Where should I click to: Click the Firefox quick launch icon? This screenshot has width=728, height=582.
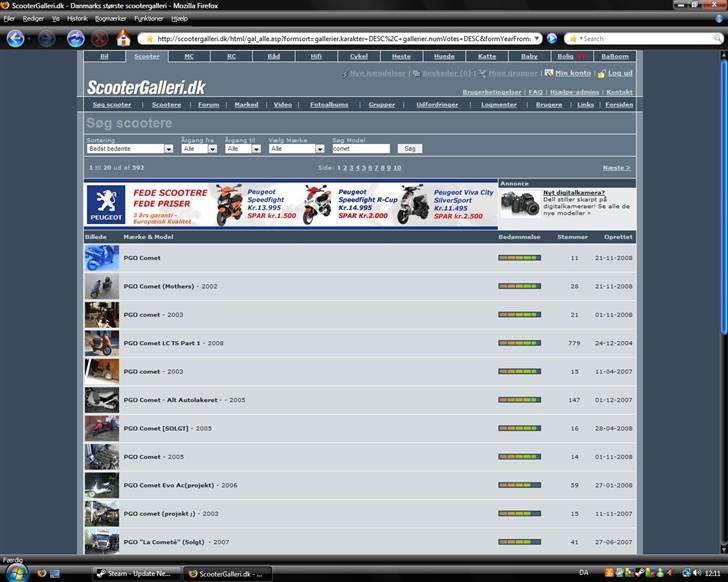coord(41,574)
